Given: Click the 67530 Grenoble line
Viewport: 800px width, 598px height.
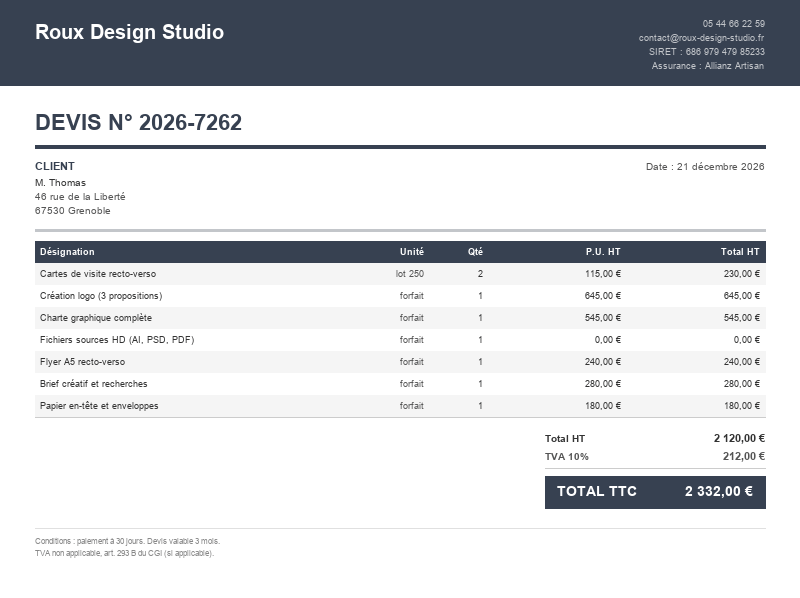Looking at the screenshot, I should pos(72,211).
